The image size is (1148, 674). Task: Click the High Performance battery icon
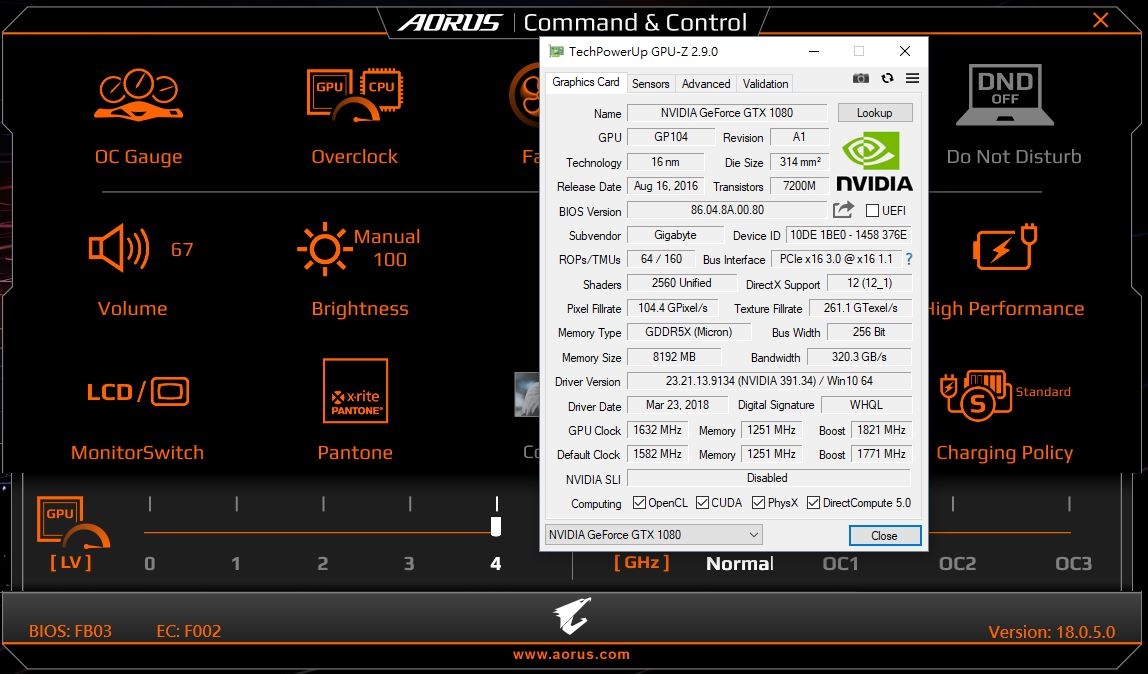[1004, 247]
